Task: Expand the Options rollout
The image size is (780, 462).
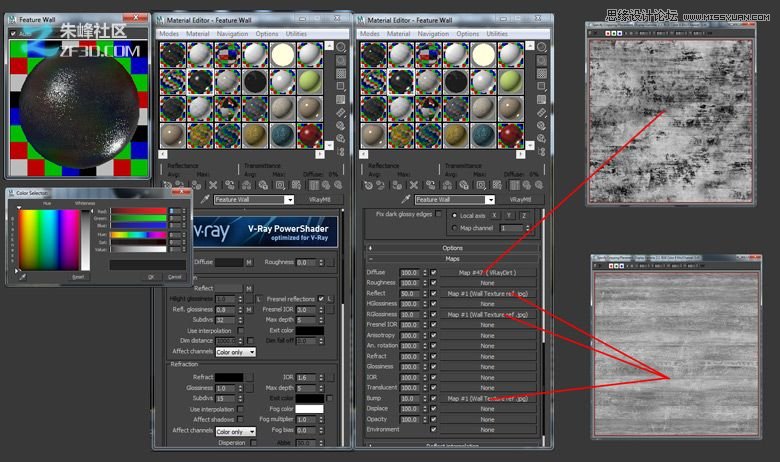Action: click(453, 248)
